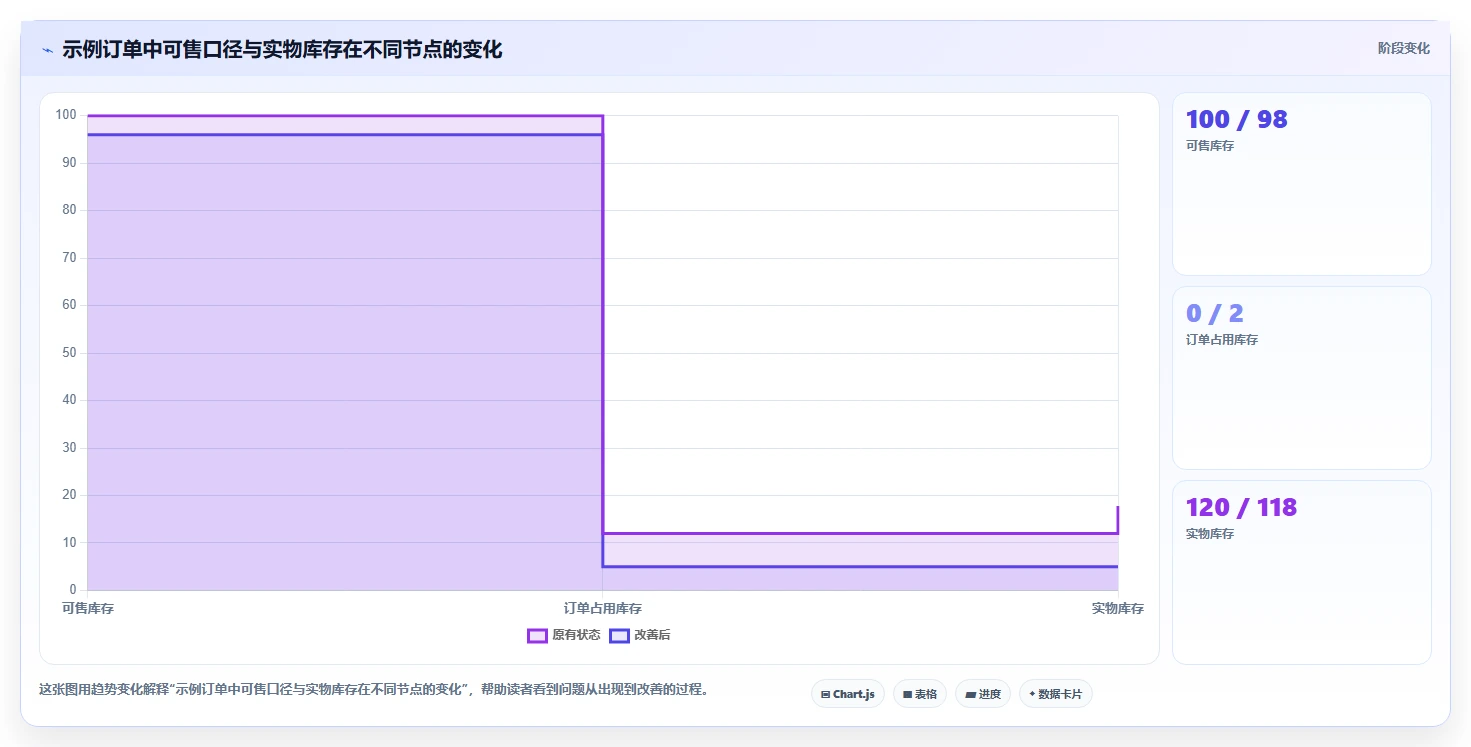Select the 数据卡片 tag
The height and width of the screenshot is (747, 1471).
pos(1056,694)
